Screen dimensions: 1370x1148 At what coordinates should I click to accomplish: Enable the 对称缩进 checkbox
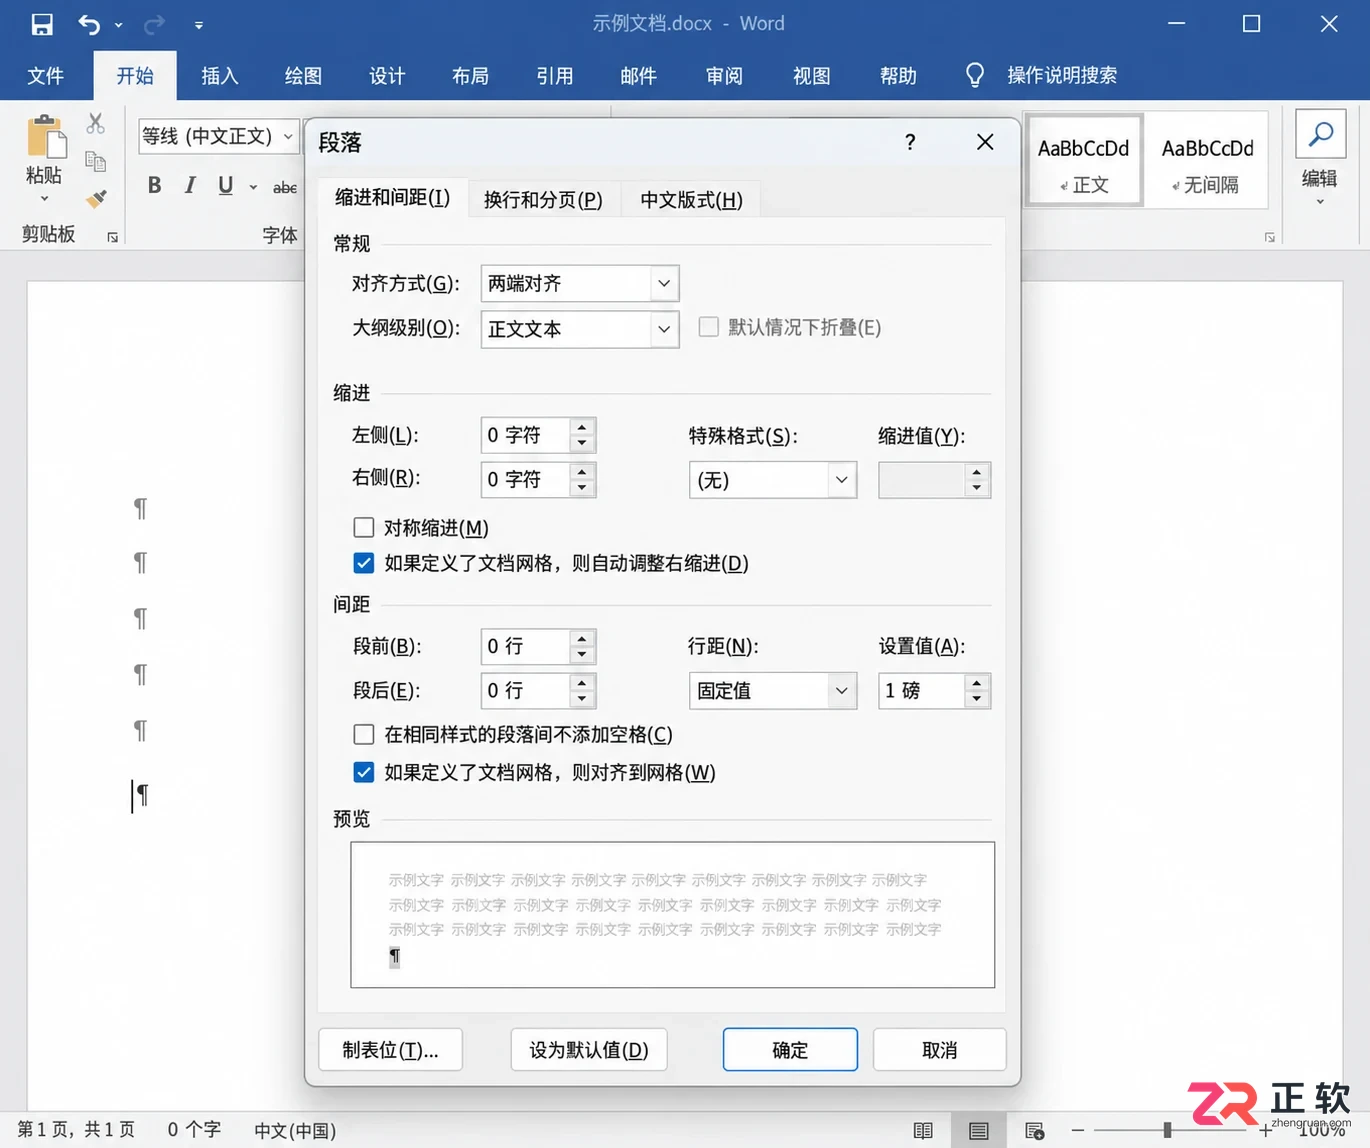[364, 527]
